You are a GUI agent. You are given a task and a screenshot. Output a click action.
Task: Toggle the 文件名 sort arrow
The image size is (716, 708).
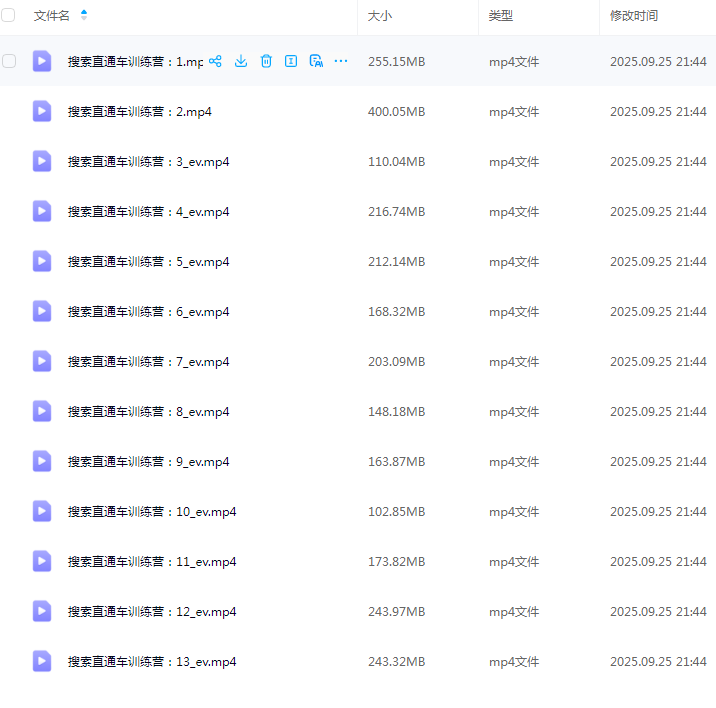84,15
